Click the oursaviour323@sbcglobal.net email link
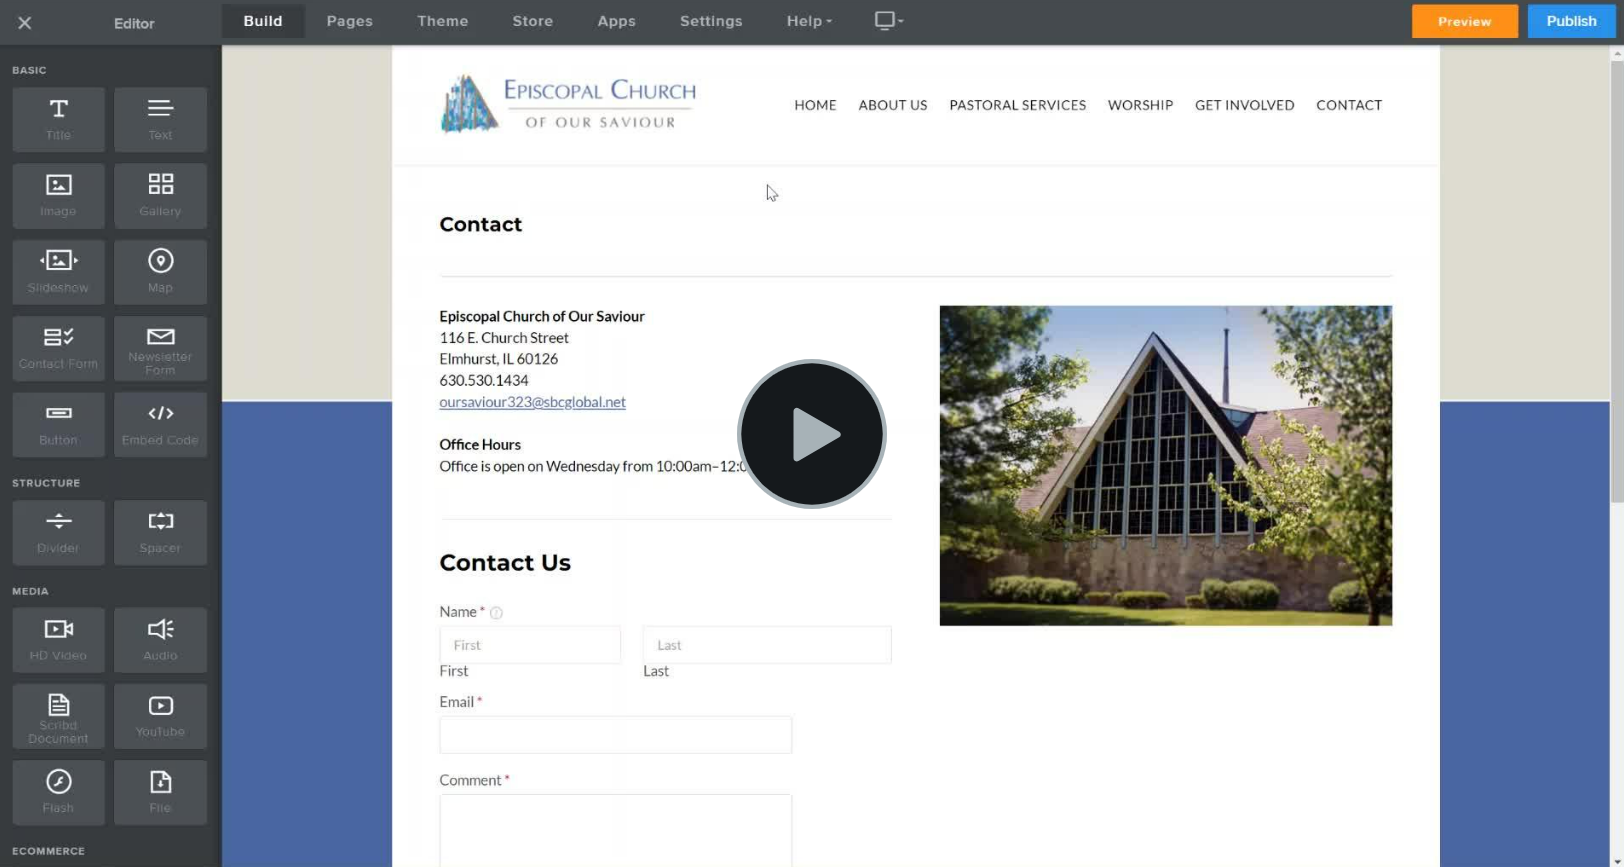Viewport: 1624px width, 867px height. coord(532,402)
